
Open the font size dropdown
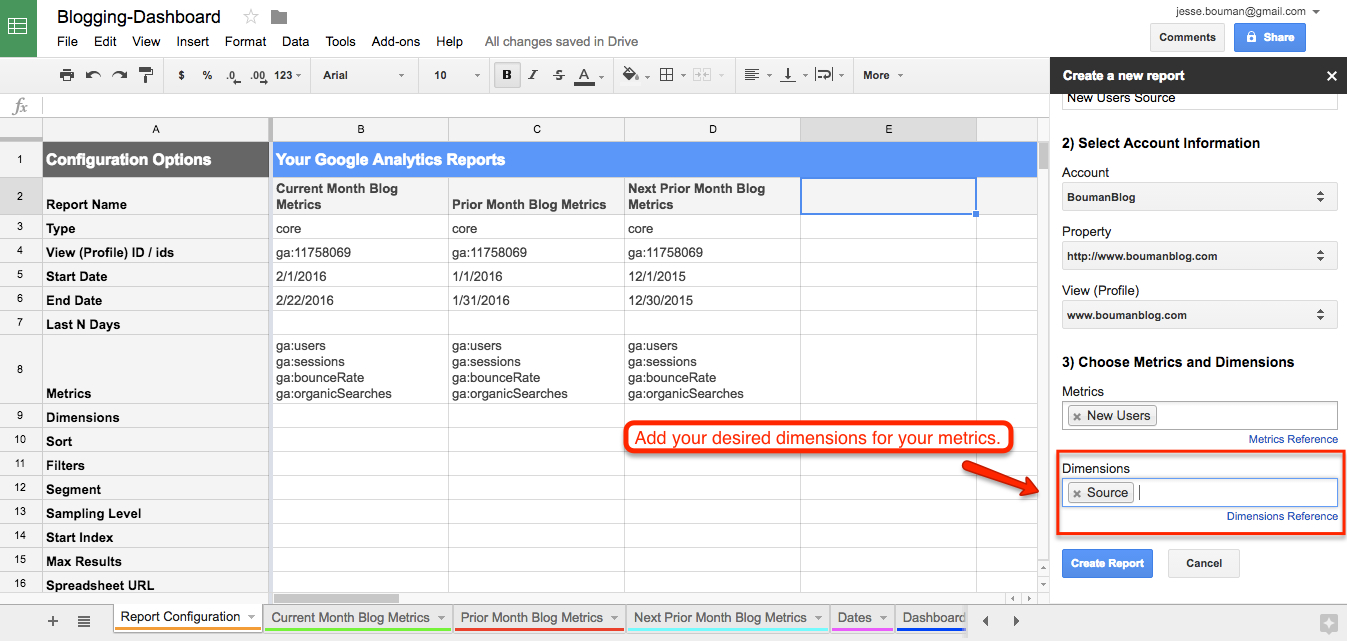[x=453, y=75]
